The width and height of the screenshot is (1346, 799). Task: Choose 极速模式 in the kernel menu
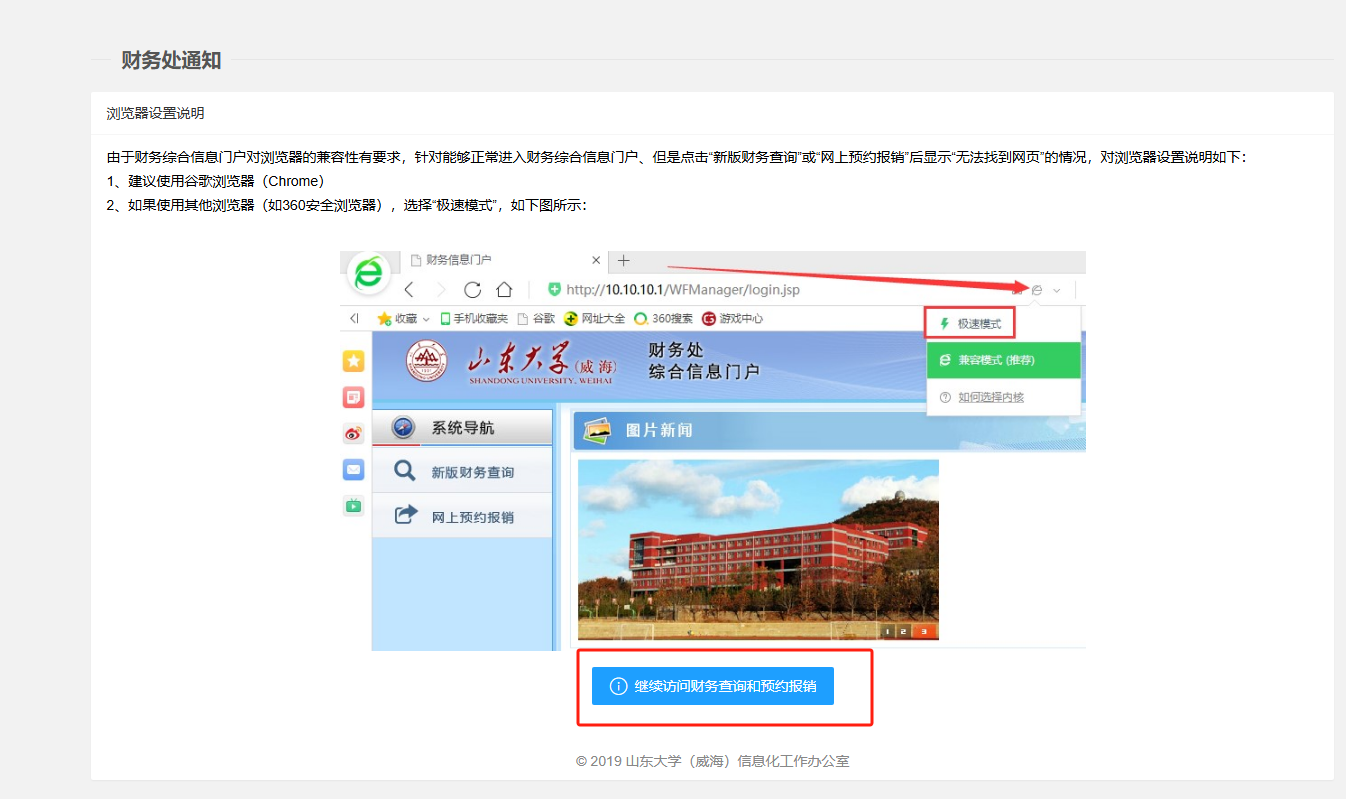pyautogui.click(x=970, y=323)
